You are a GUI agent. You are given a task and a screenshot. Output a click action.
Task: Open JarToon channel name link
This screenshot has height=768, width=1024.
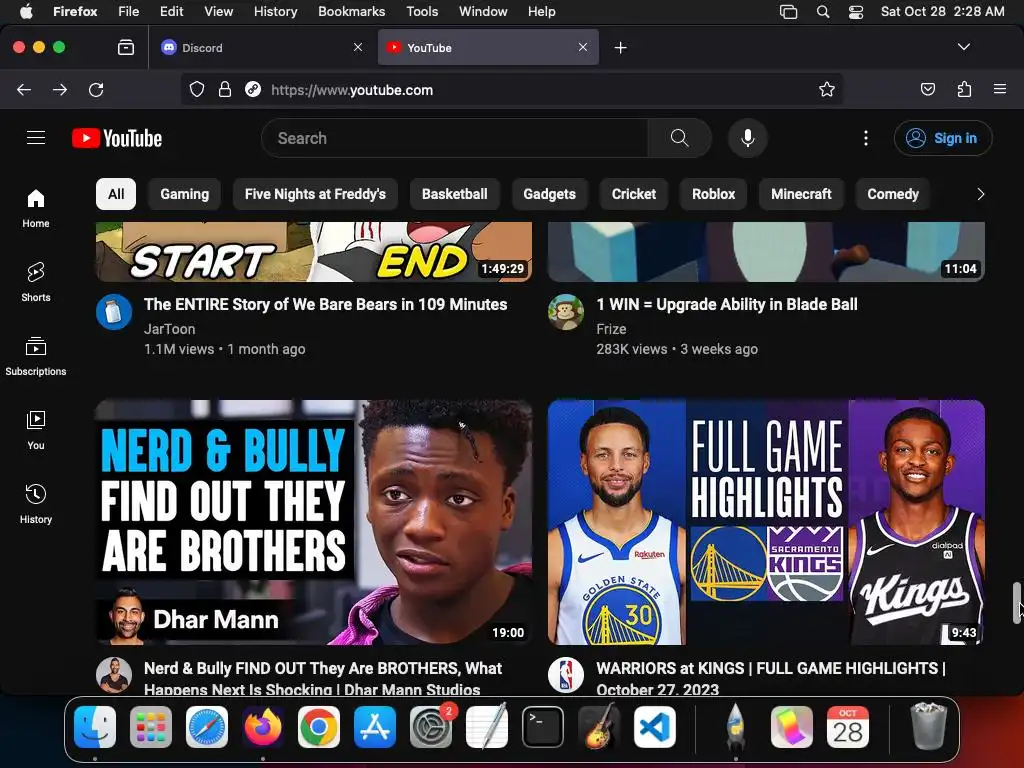click(169, 329)
